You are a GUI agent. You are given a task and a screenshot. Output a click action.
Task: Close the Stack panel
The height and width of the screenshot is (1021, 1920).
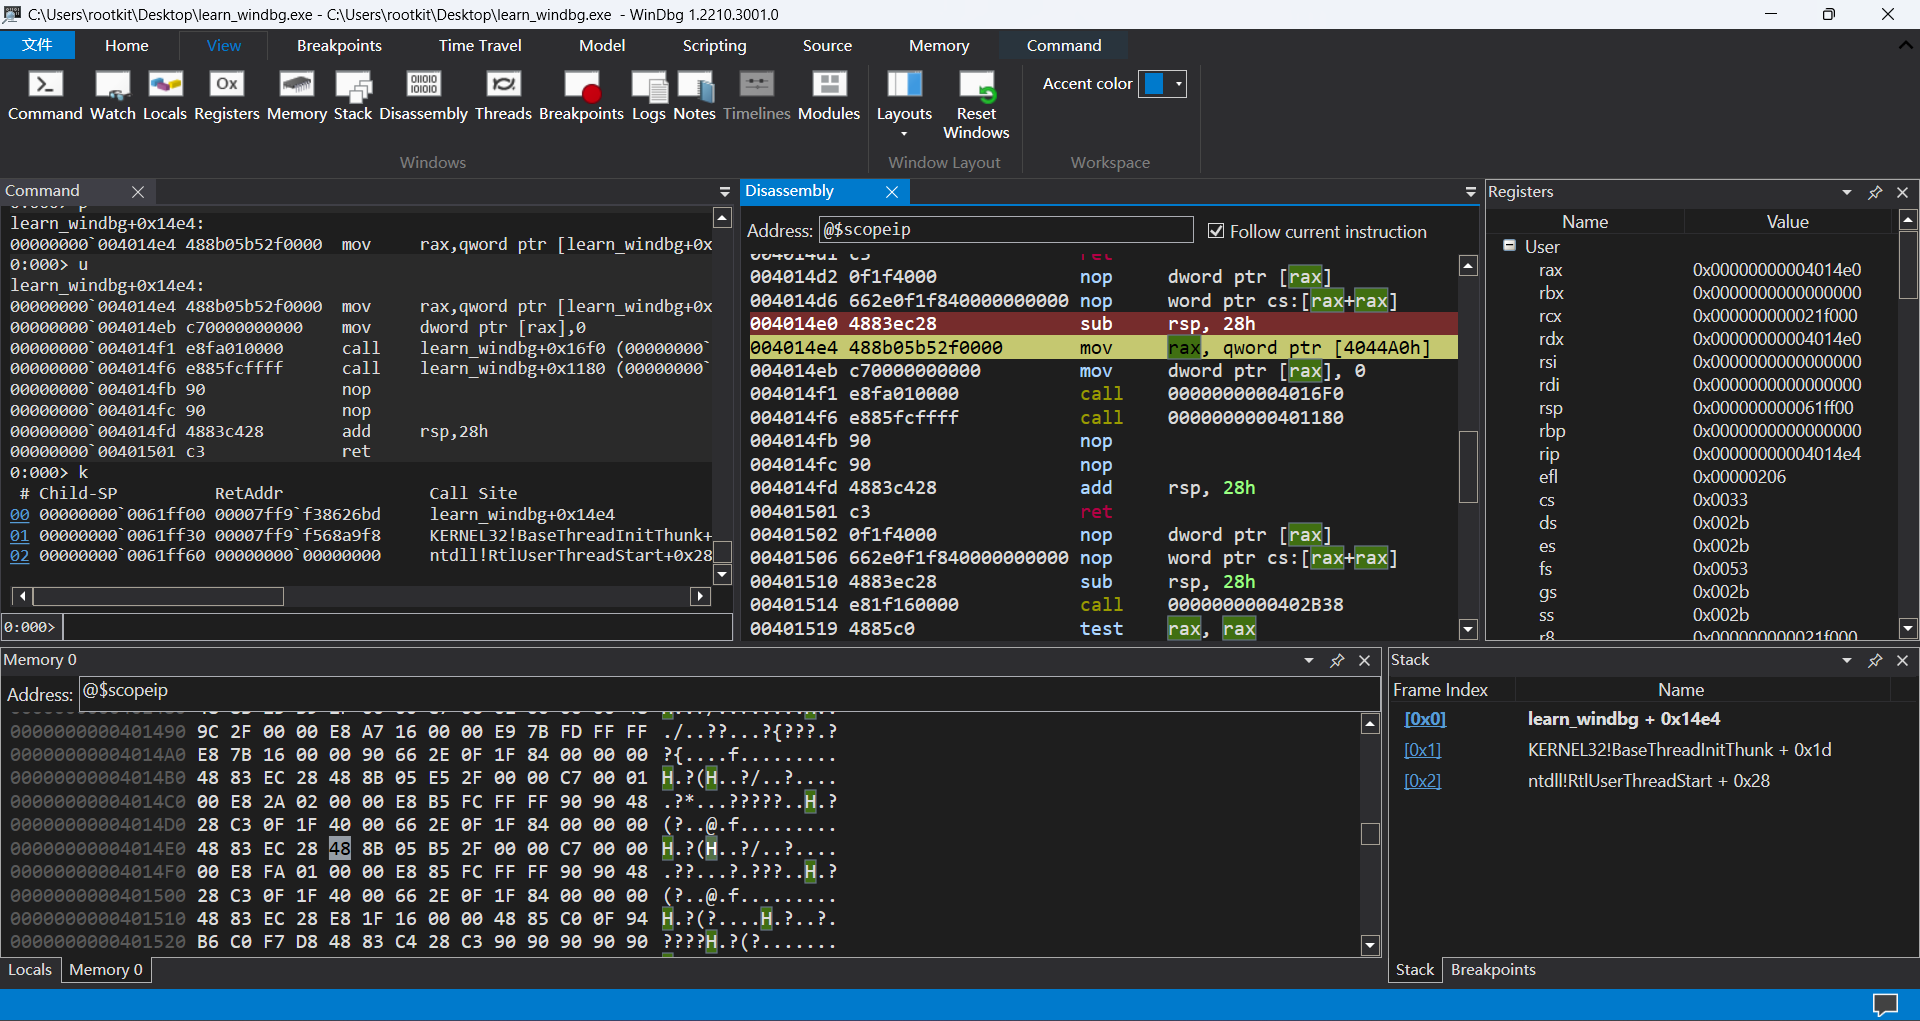[x=1903, y=660]
